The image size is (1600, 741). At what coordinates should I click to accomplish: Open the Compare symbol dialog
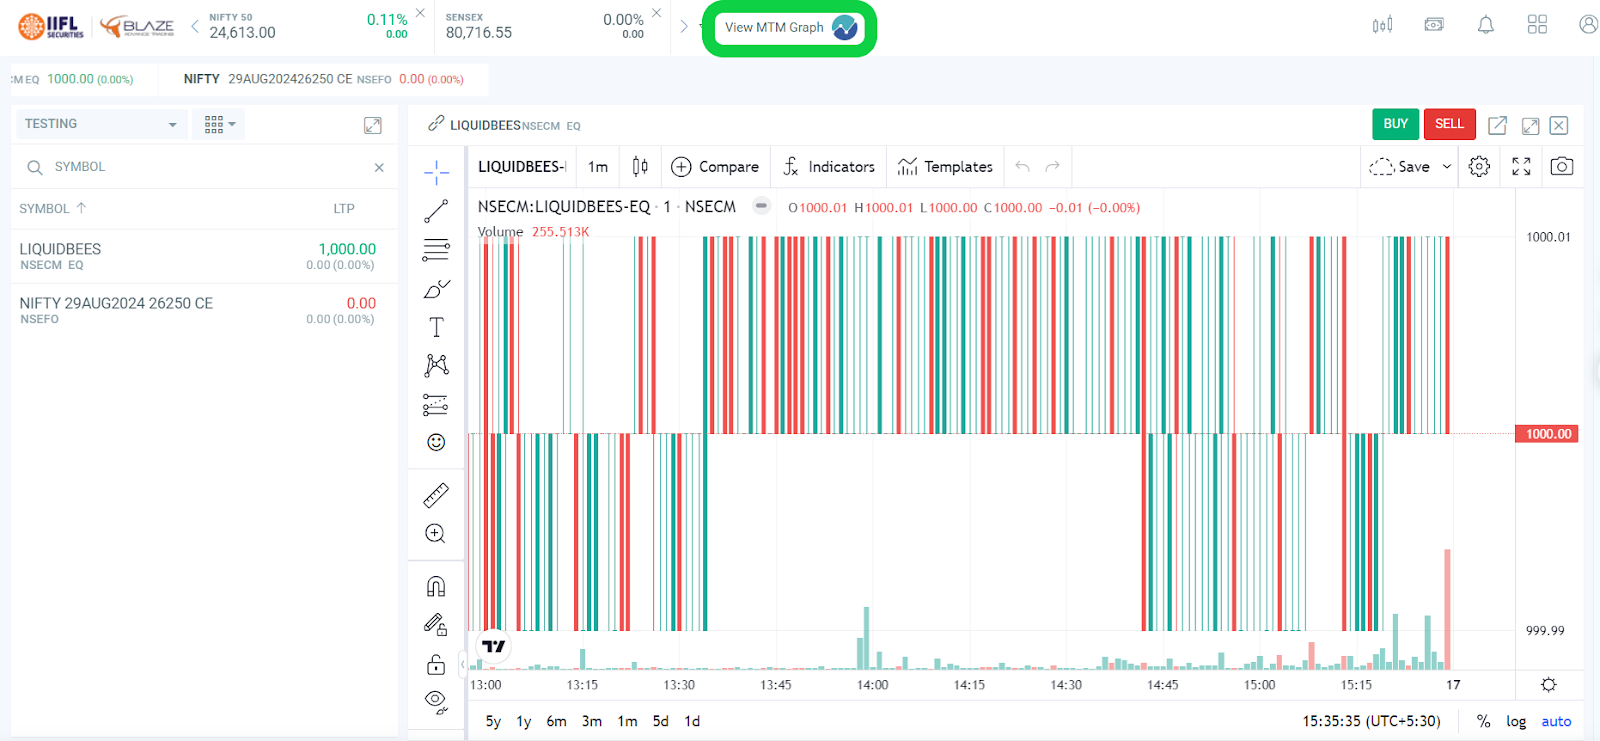tap(715, 167)
